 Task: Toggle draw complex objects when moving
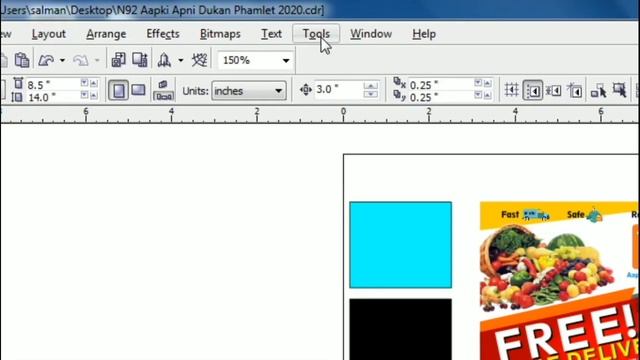tap(599, 90)
